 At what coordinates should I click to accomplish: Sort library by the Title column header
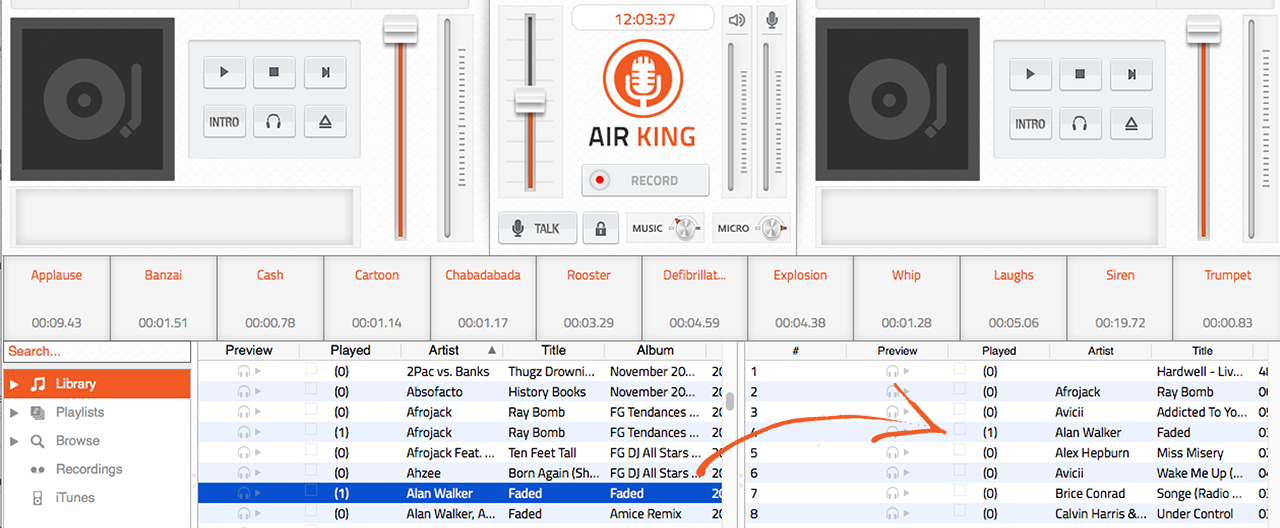553,350
